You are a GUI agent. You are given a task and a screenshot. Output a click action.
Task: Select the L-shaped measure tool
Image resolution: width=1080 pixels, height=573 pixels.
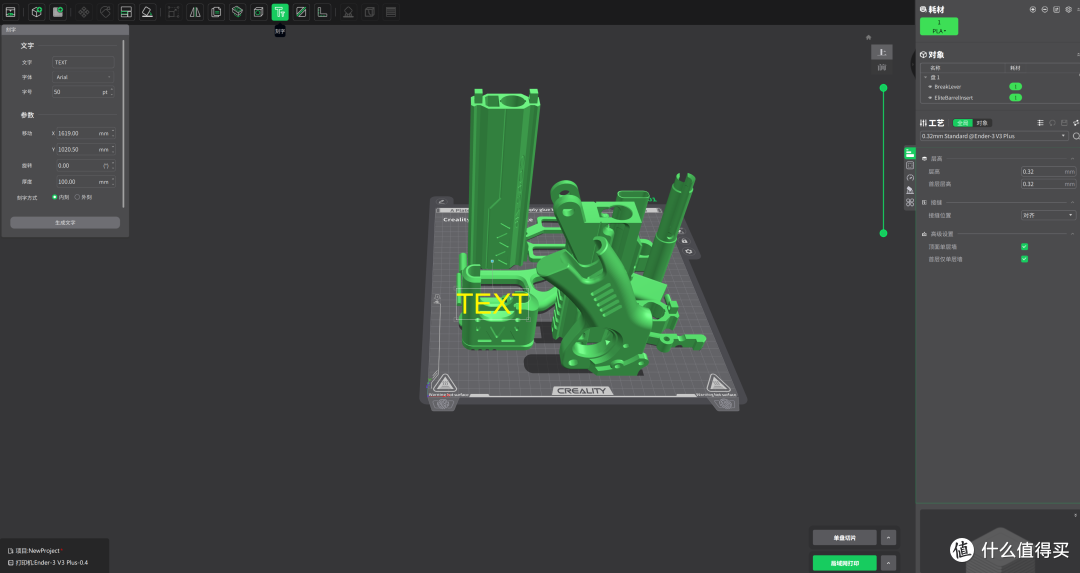[322, 12]
